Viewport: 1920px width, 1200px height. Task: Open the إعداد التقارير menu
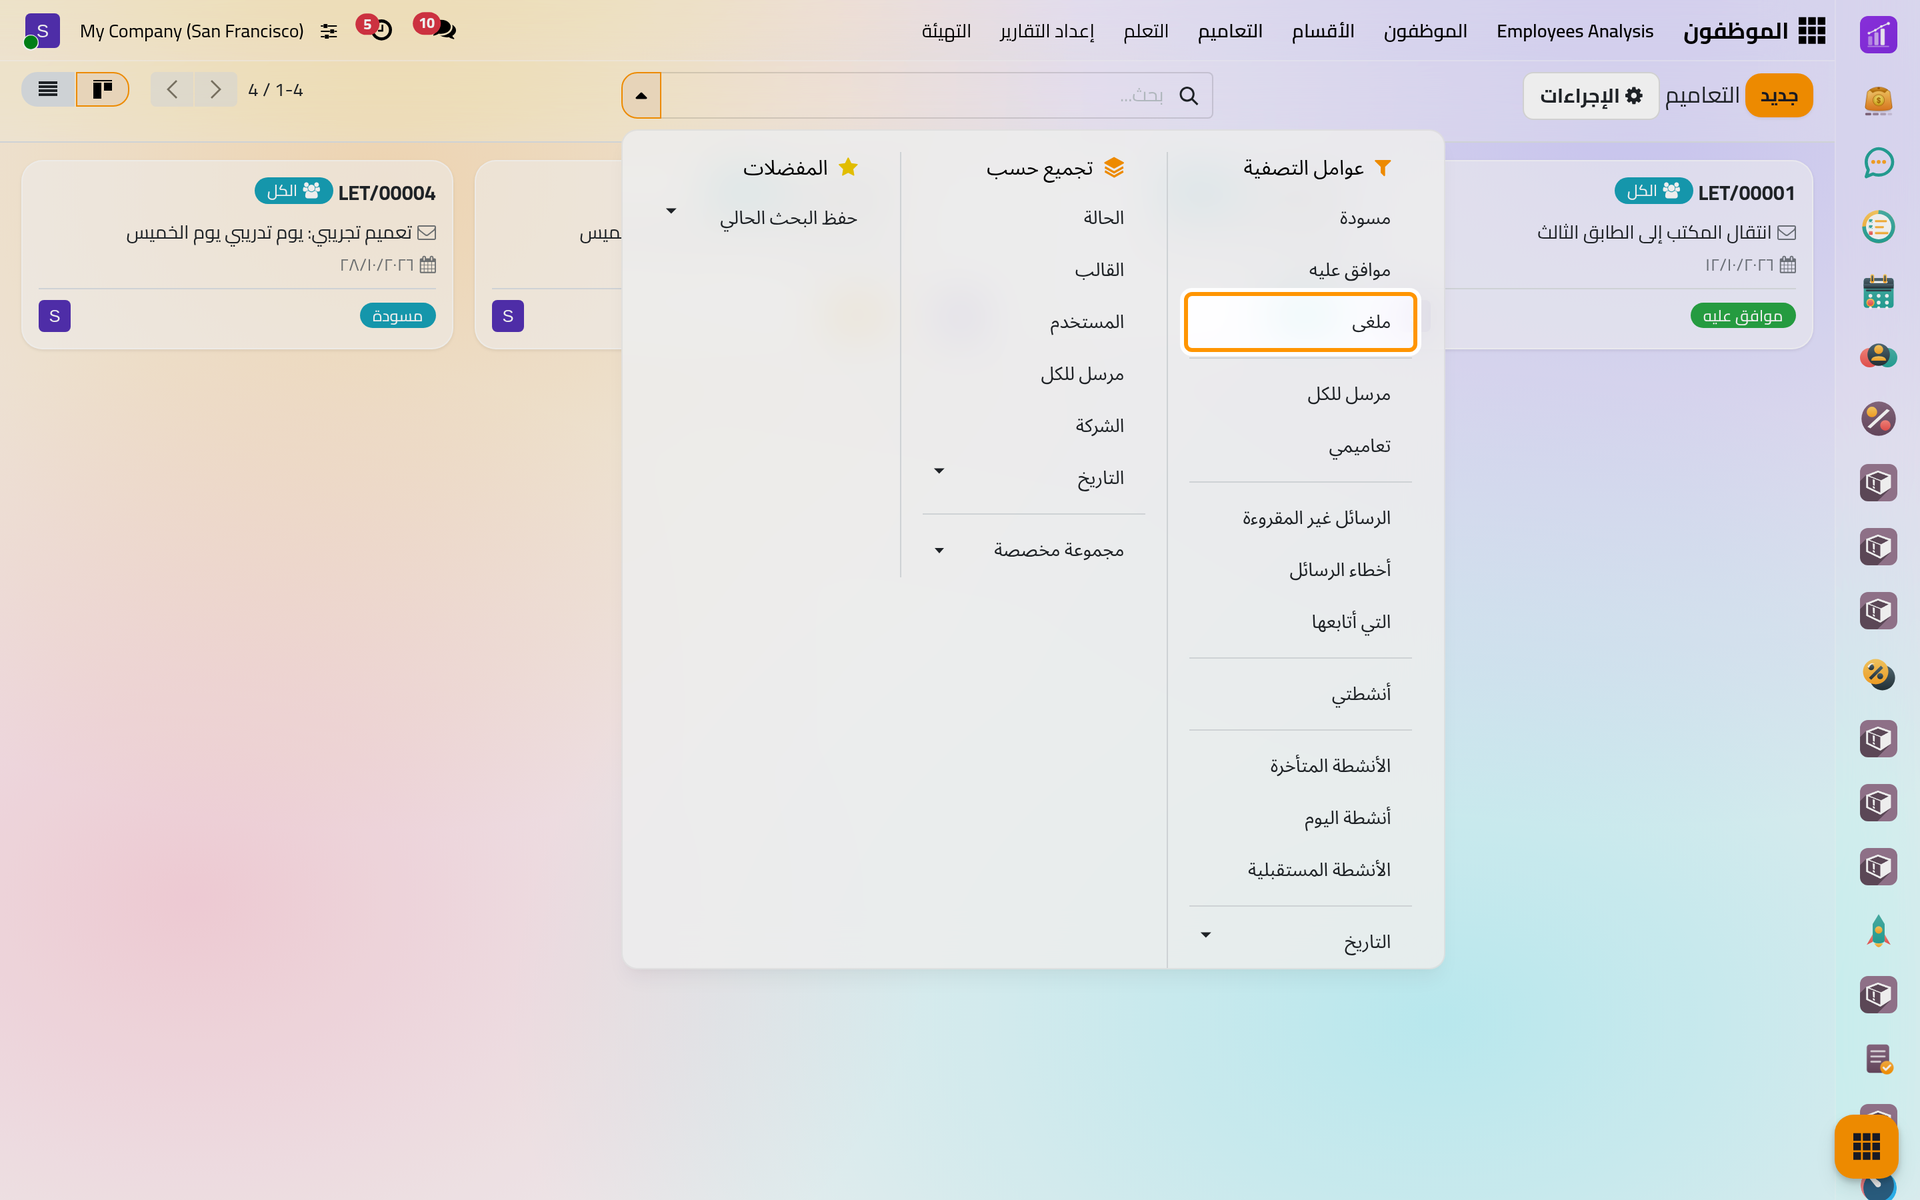pyautogui.click(x=1047, y=31)
